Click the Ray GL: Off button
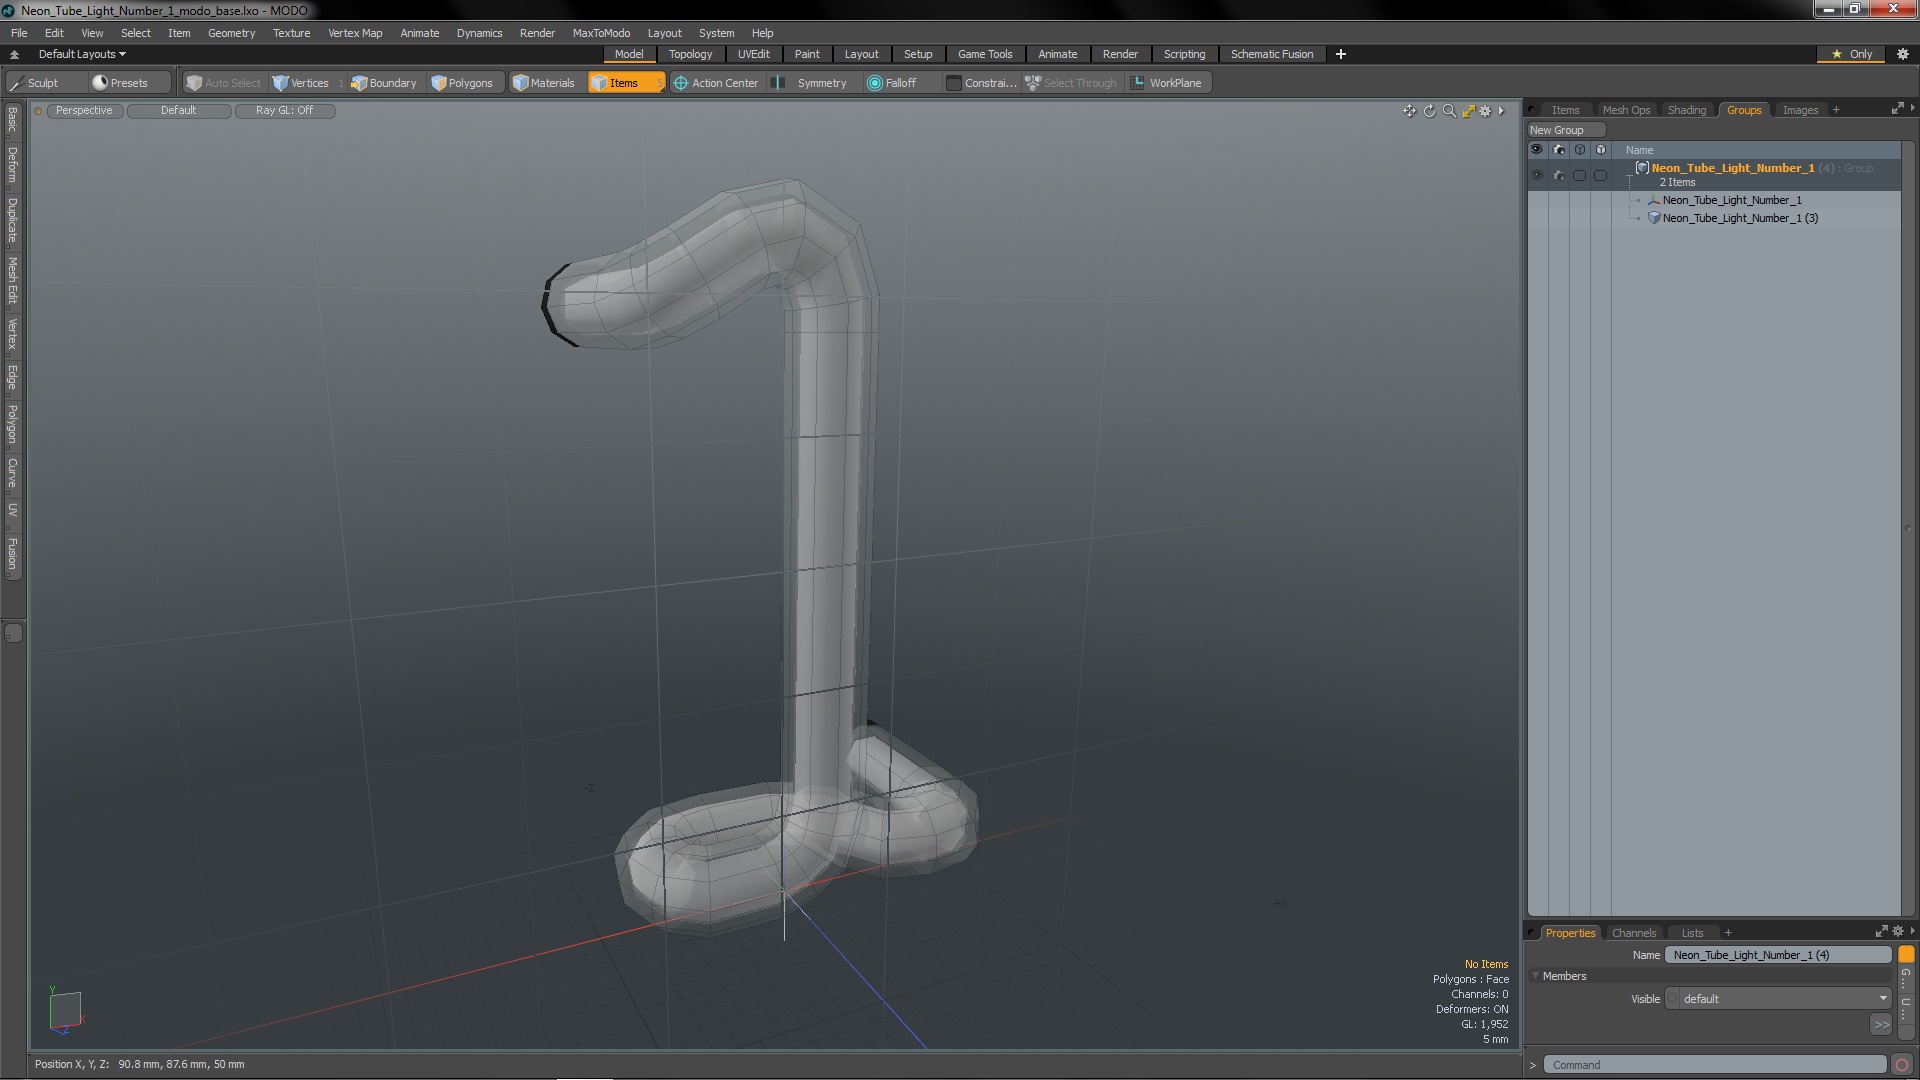The image size is (1920, 1080). tap(284, 110)
